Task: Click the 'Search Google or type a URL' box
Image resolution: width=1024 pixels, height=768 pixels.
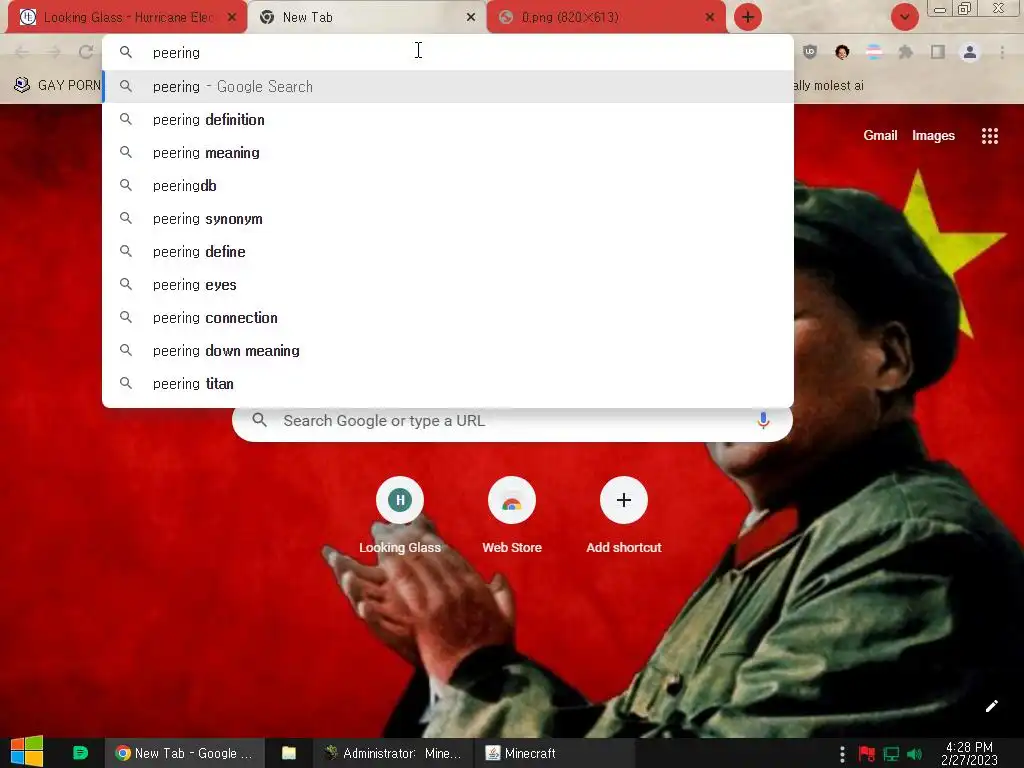Action: 512,421
